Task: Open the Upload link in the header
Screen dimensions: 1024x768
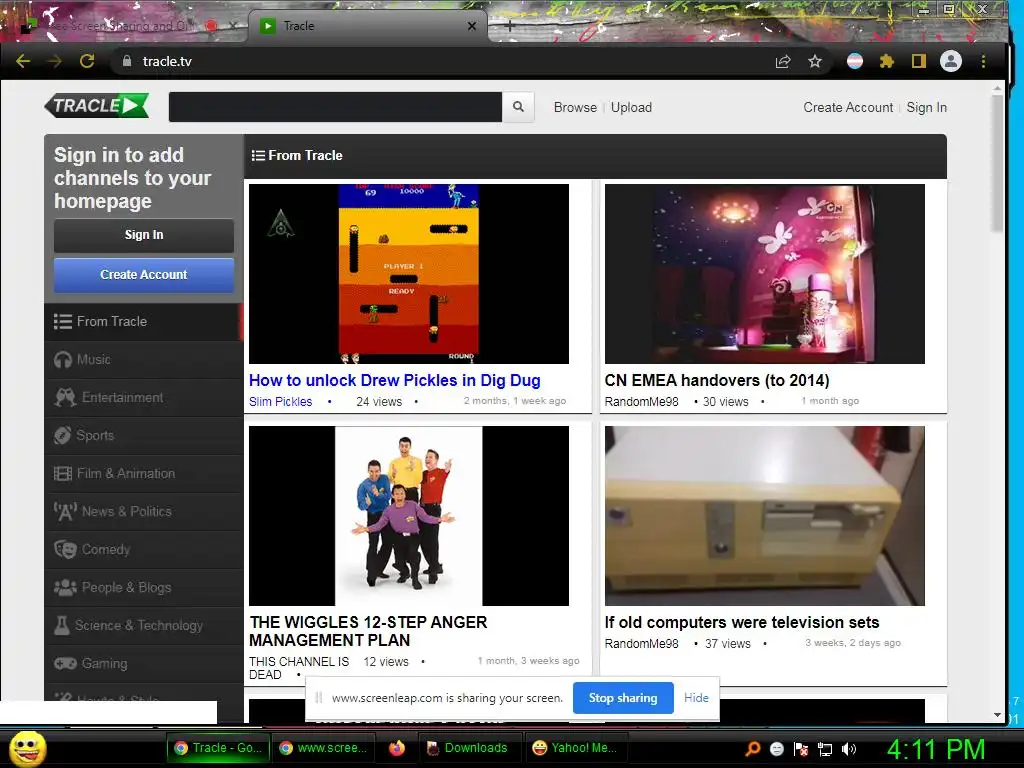Action: tap(632, 107)
